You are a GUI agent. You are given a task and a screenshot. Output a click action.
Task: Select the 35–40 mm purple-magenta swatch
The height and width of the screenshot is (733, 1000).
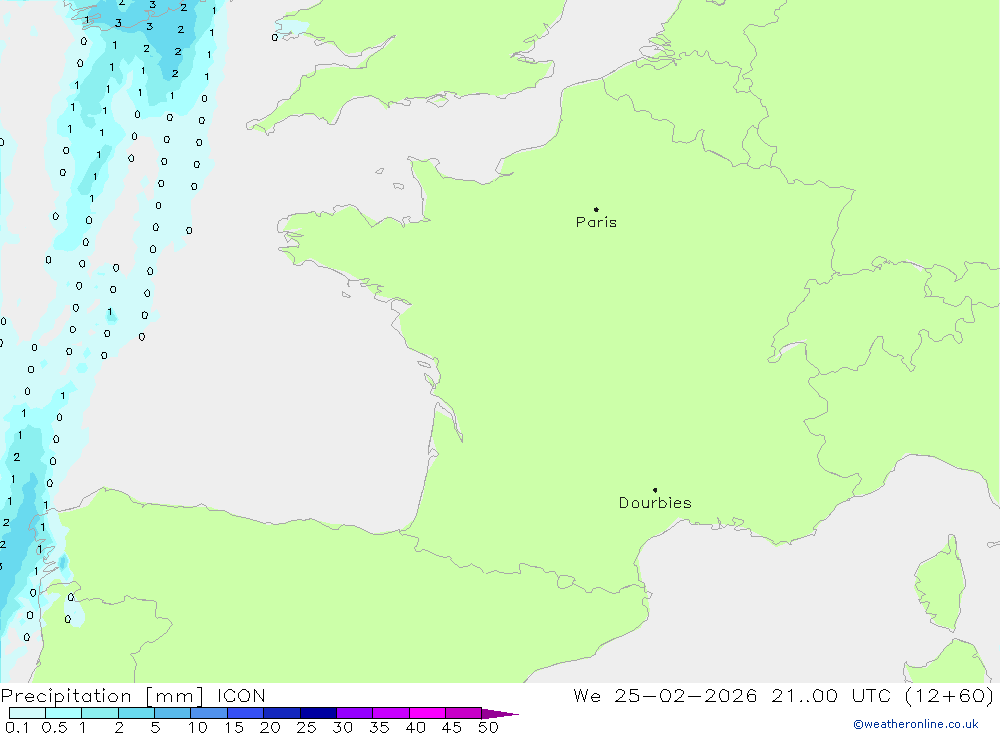coord(390,713)
